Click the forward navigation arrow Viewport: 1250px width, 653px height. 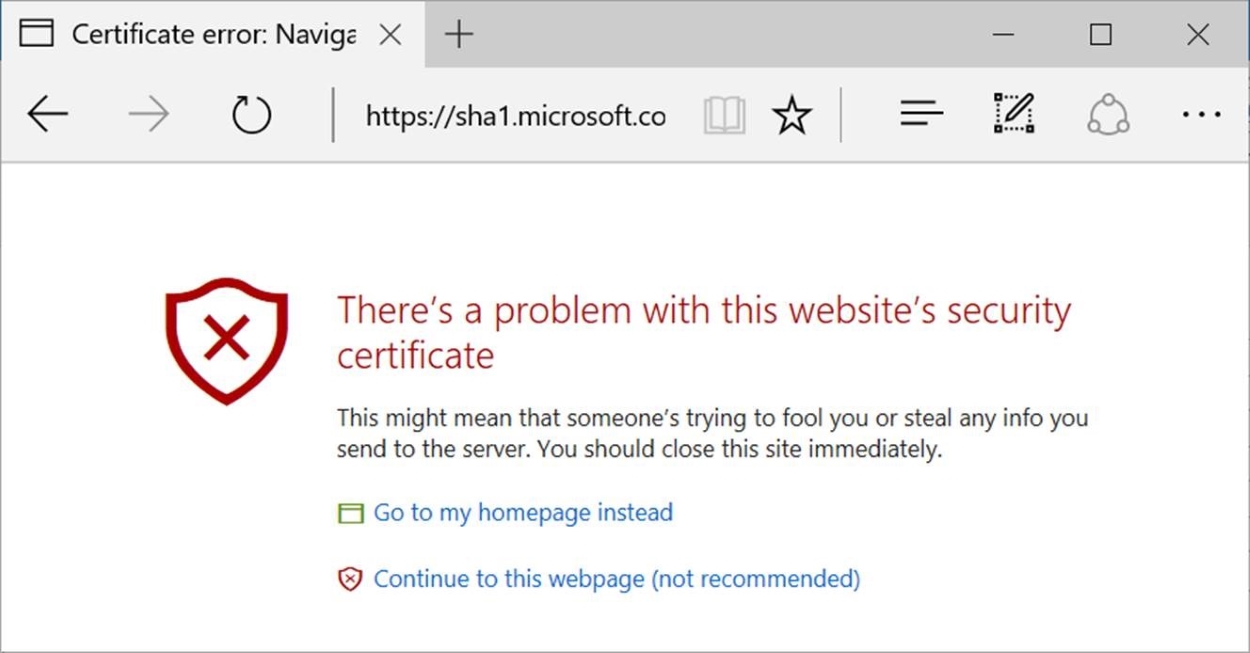148,113
